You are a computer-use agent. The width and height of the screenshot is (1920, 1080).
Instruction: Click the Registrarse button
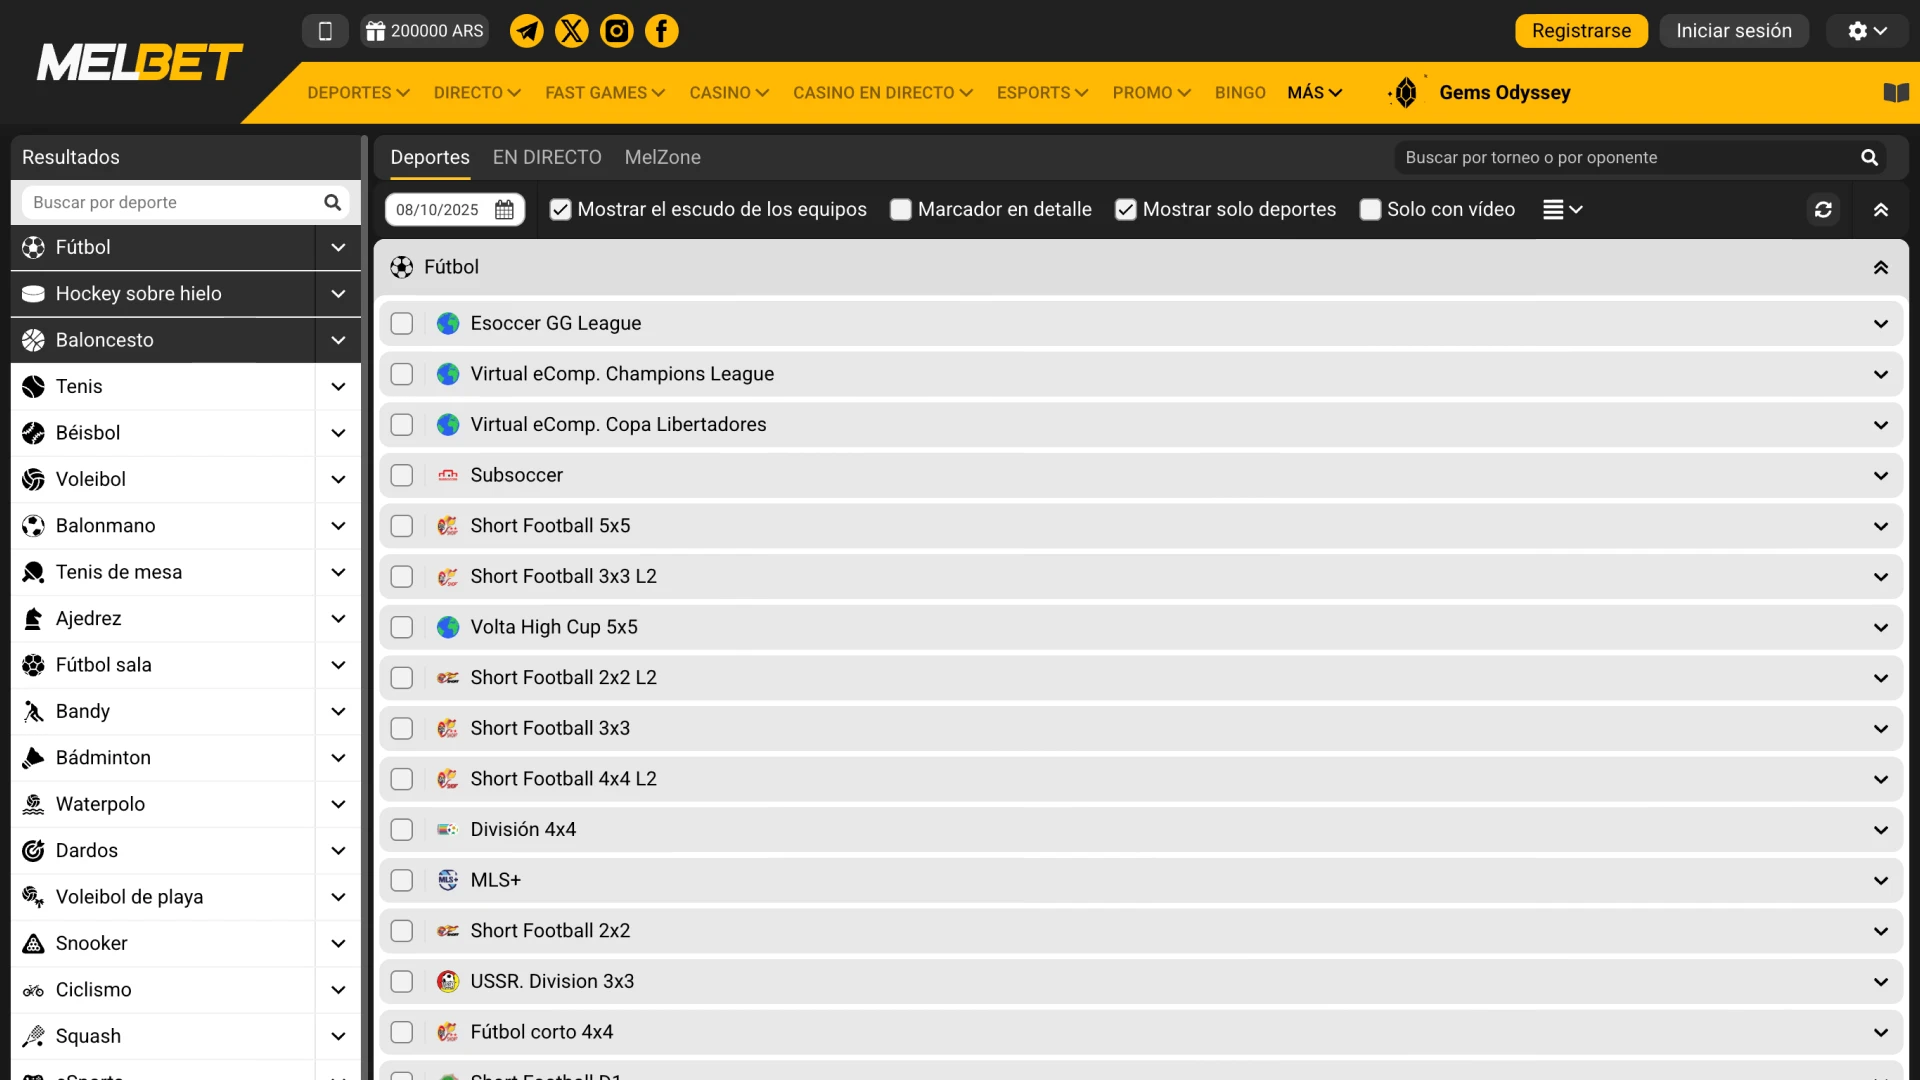pyautogui.click(x=1581, y=31)
